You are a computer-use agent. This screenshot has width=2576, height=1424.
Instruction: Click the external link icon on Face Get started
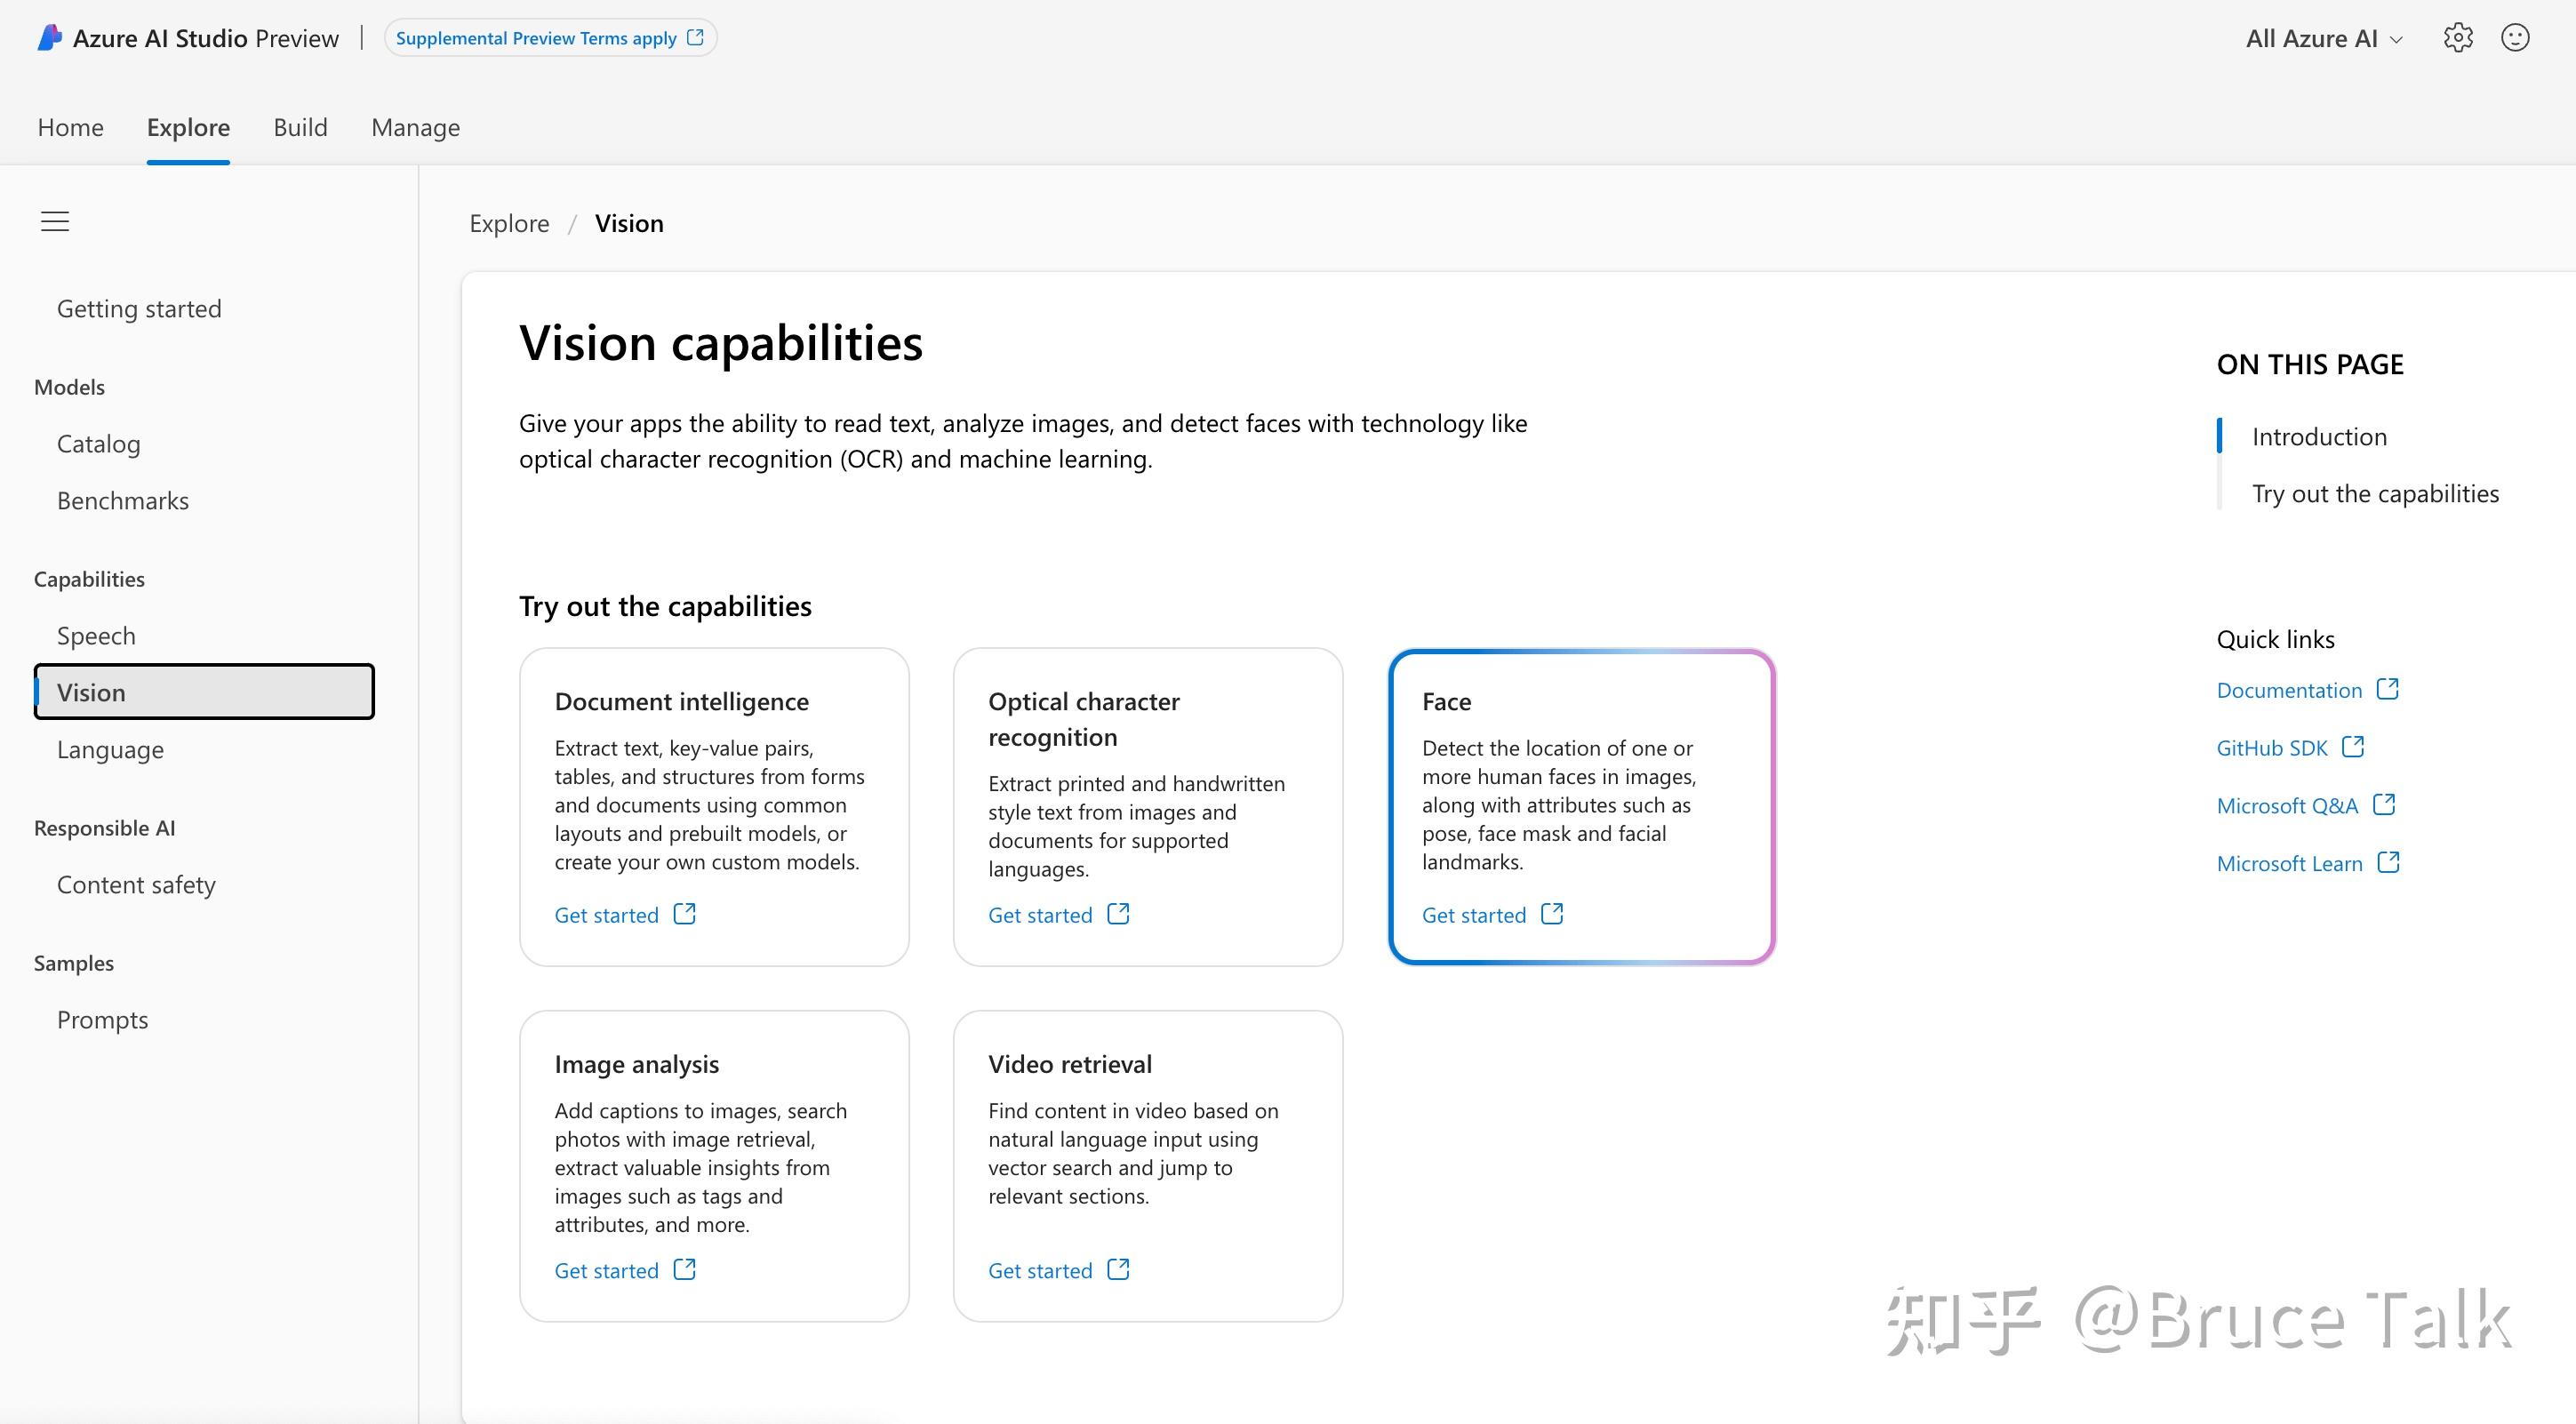pos(1551,913)
